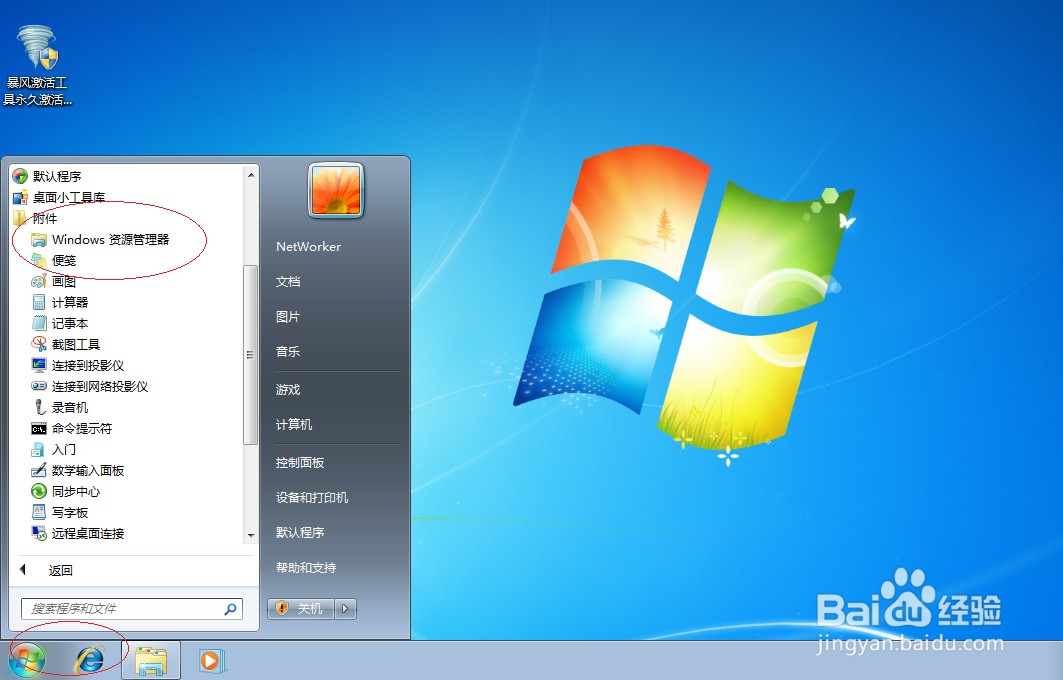The height and width of the screenshot is (680, 1063).
Task: Open Connect to Projector (连接到投影仪) icon
Action: (x=39, y=365)
